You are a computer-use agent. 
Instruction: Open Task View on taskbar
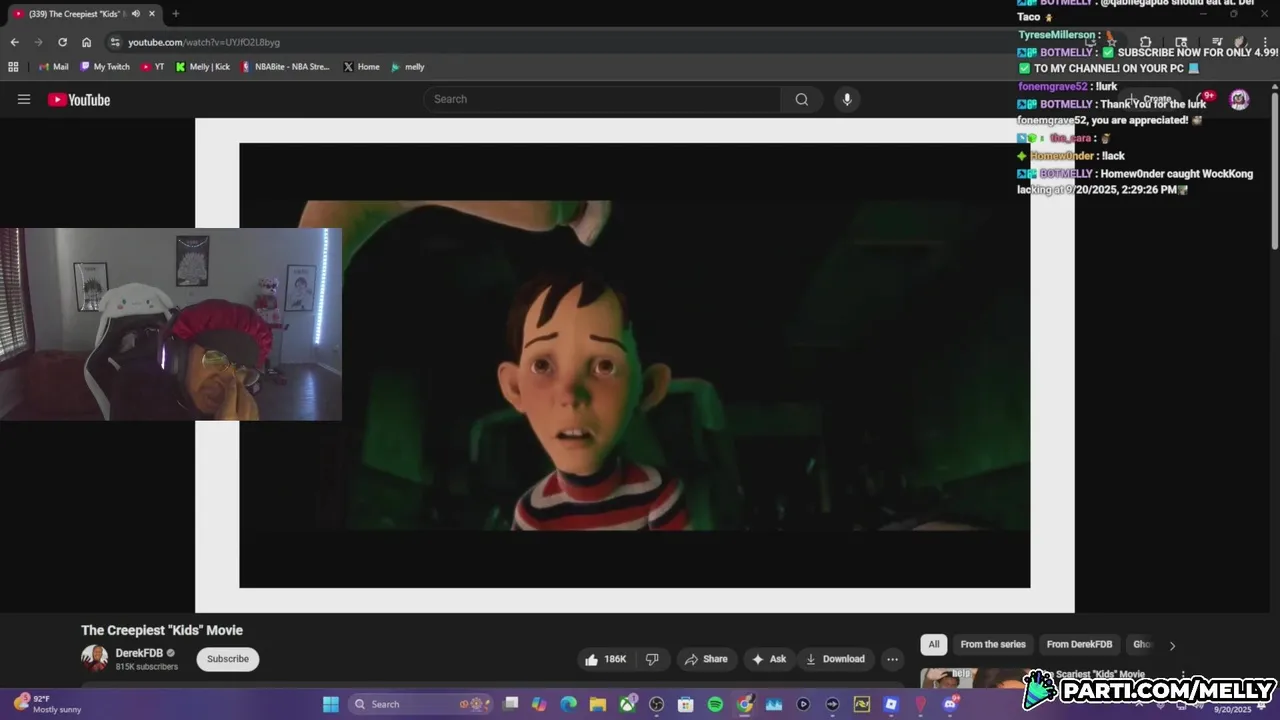click(x=511, y=704)
